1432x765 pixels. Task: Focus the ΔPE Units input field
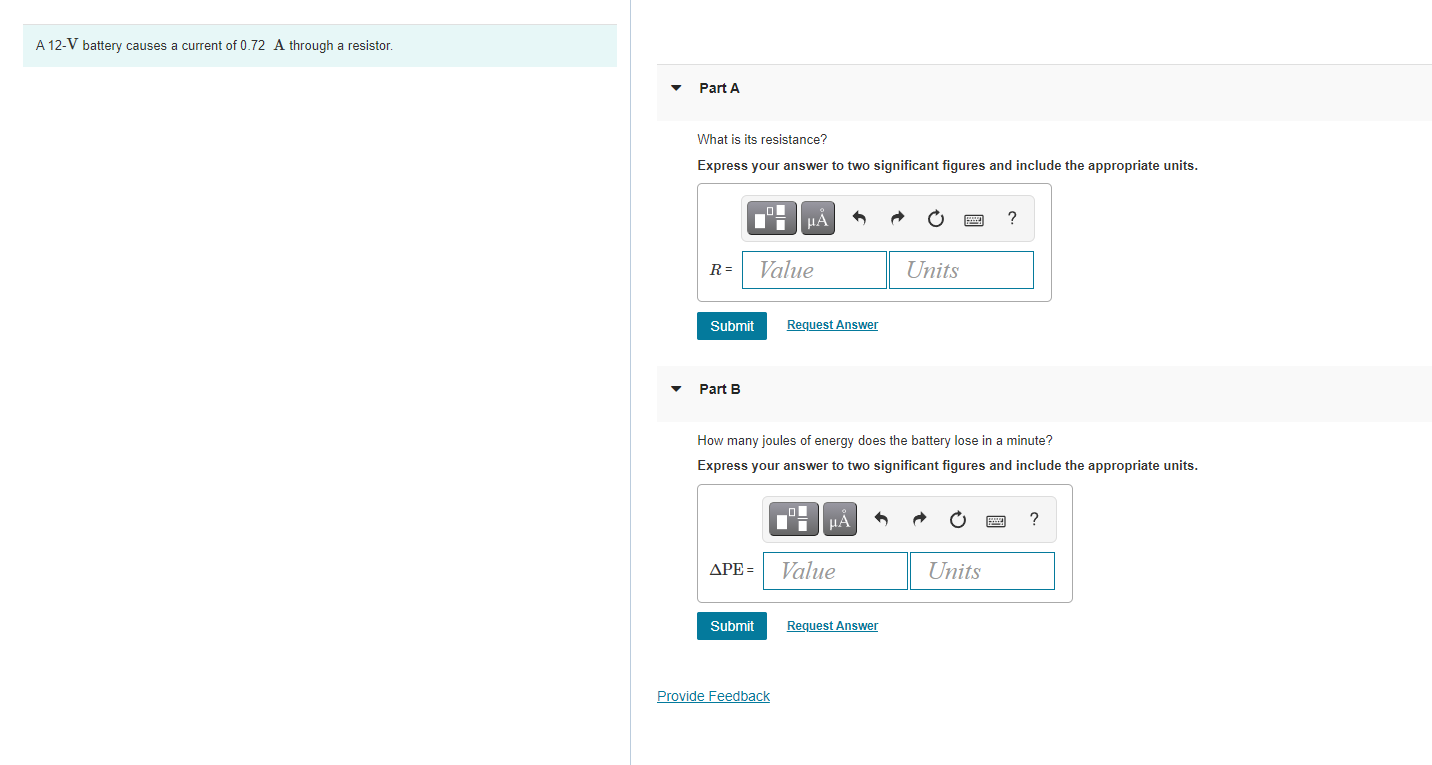click(982, 571)
